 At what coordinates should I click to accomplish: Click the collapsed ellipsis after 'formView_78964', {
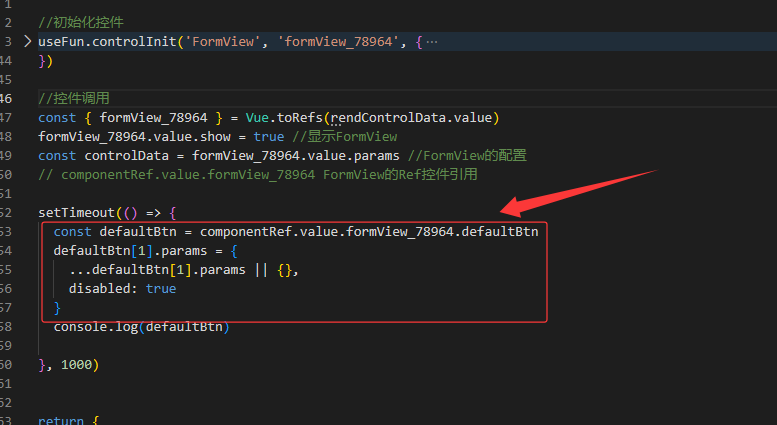[432, 42]
